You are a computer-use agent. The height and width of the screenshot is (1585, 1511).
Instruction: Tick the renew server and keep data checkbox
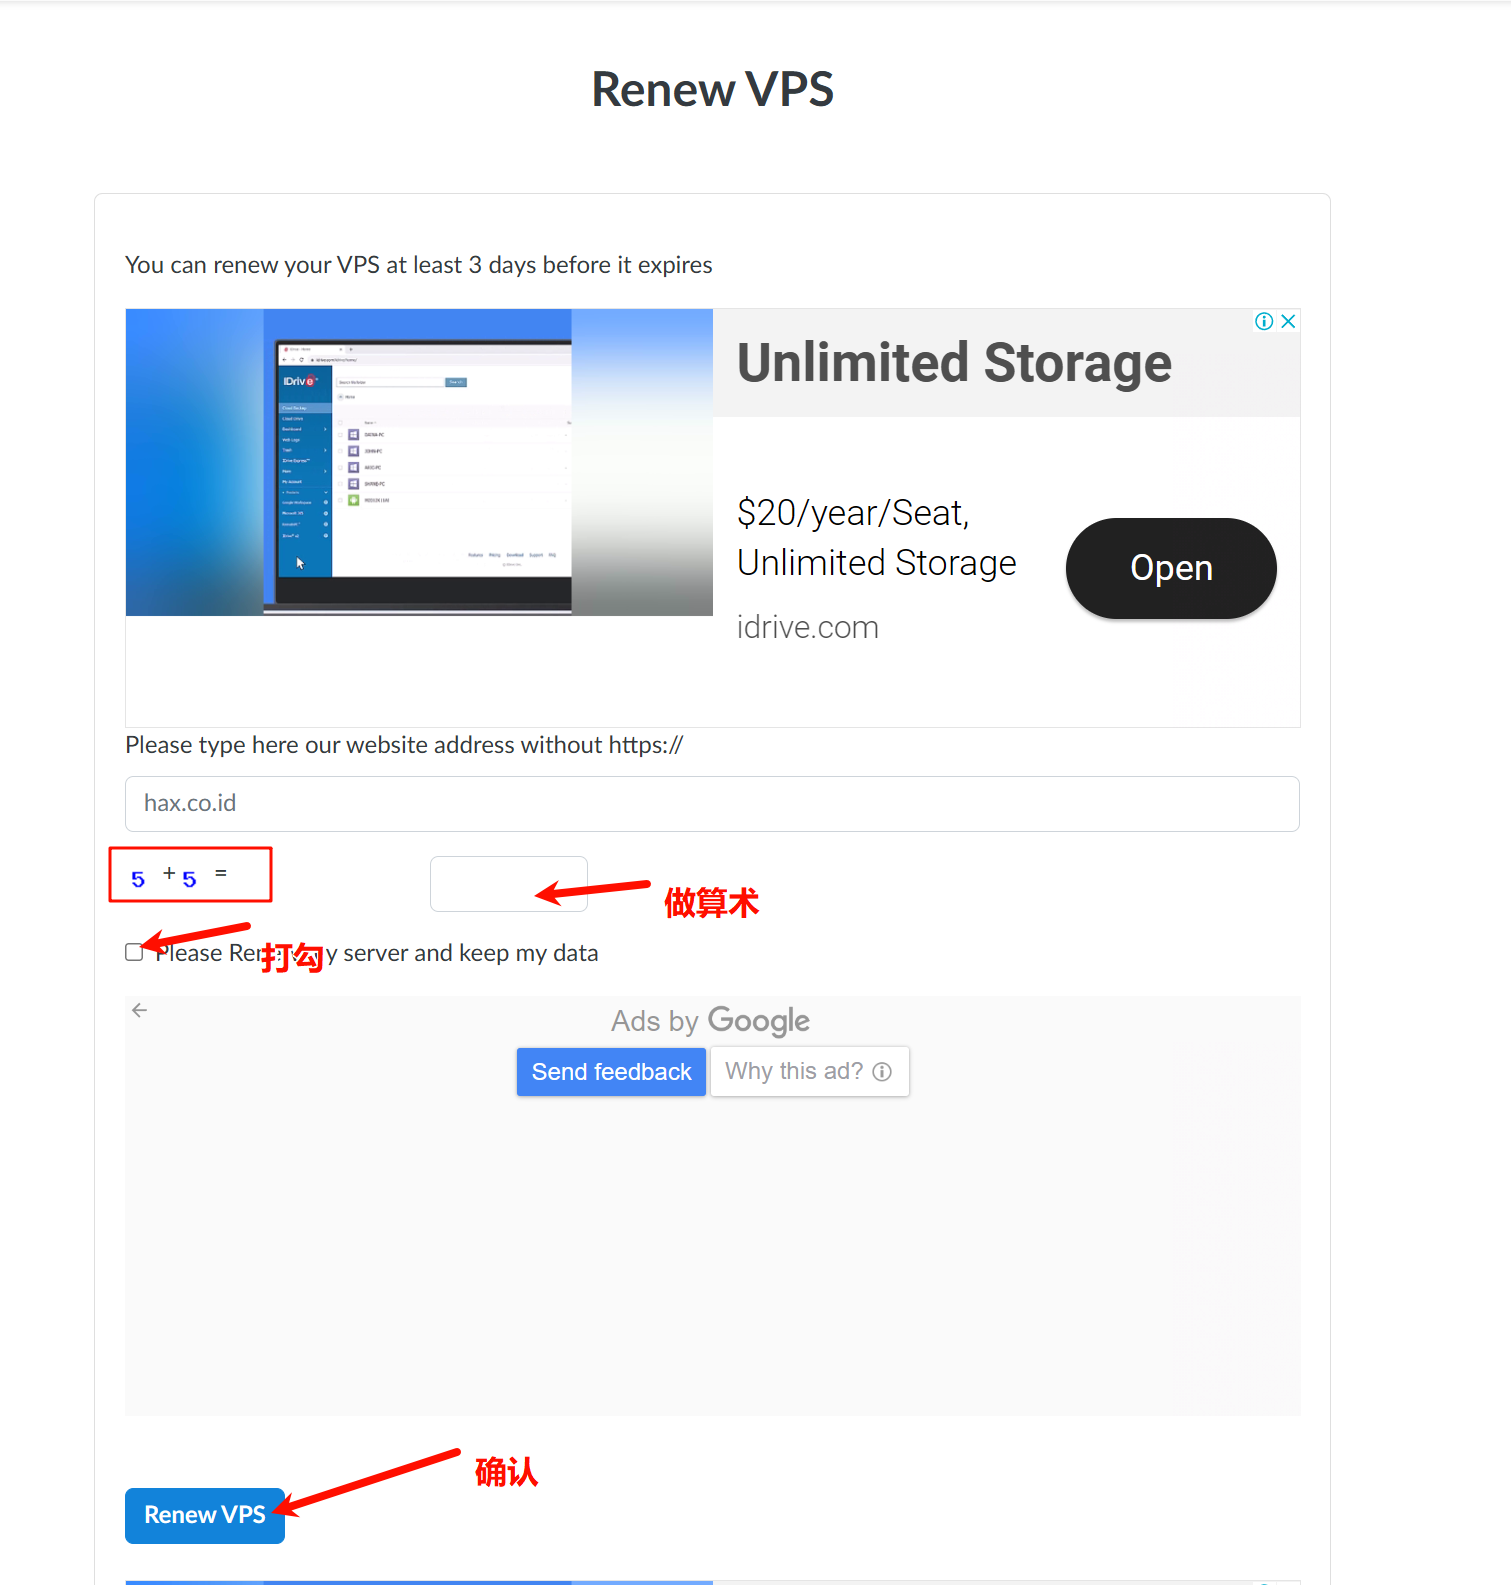[x=134, y=952]
